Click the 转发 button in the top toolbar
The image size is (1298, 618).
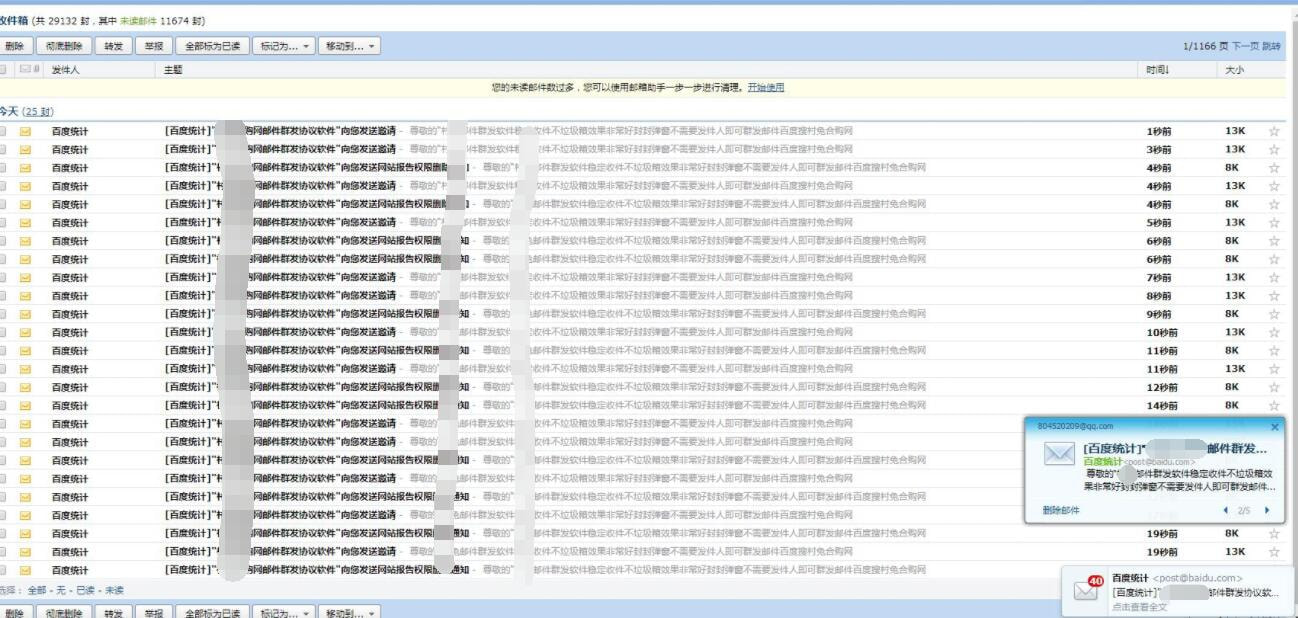114,46
